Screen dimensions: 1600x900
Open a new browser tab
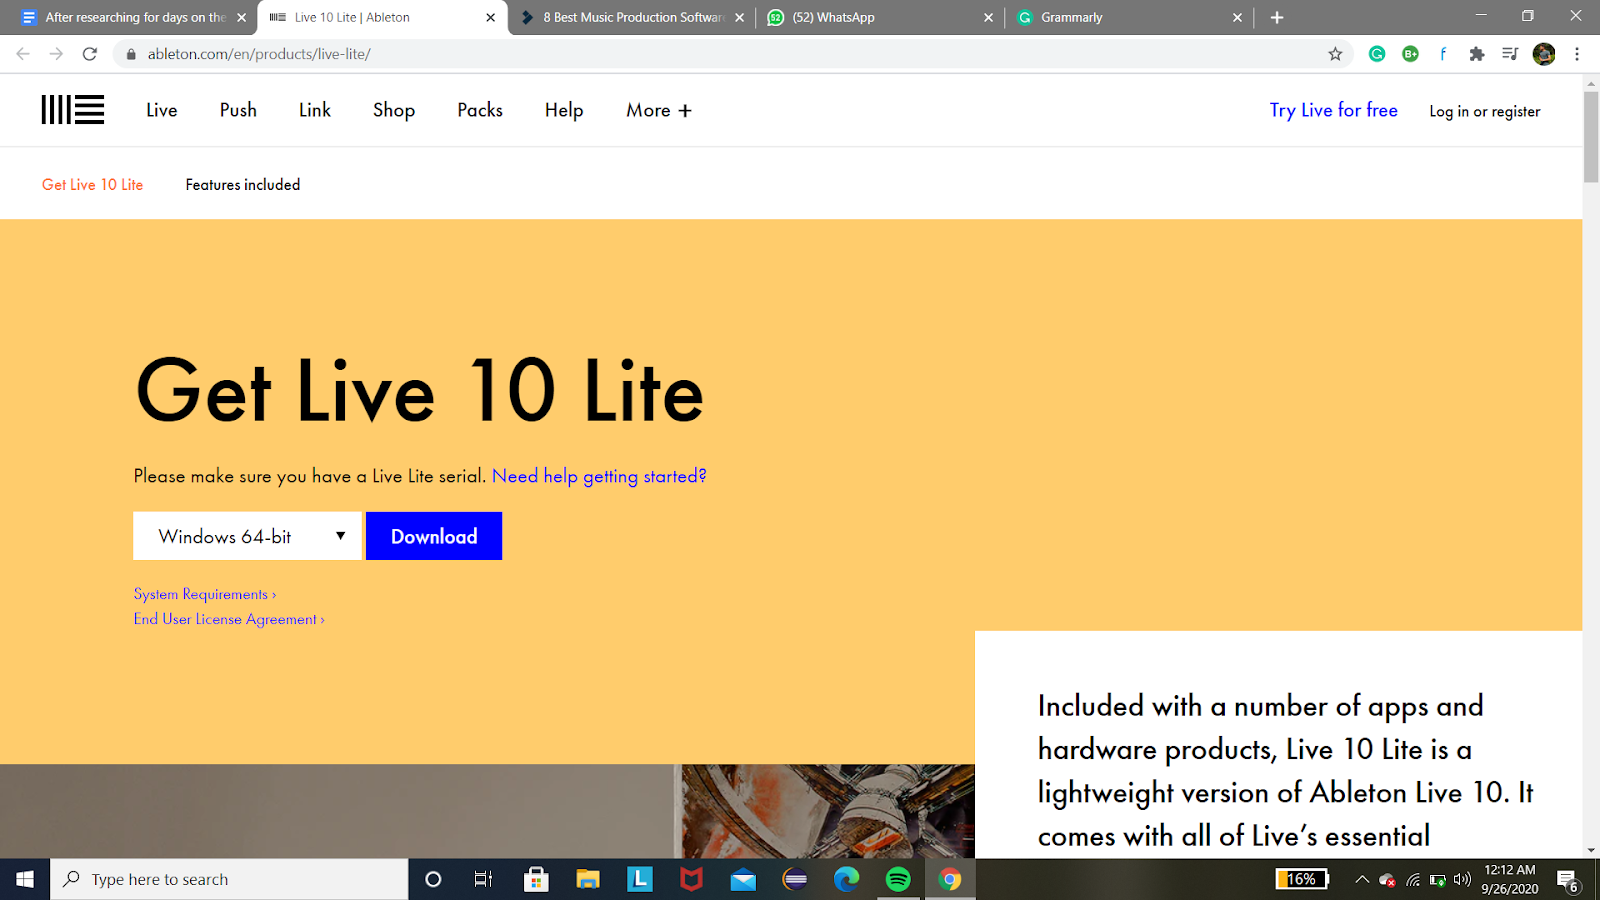pos(1277,17)
